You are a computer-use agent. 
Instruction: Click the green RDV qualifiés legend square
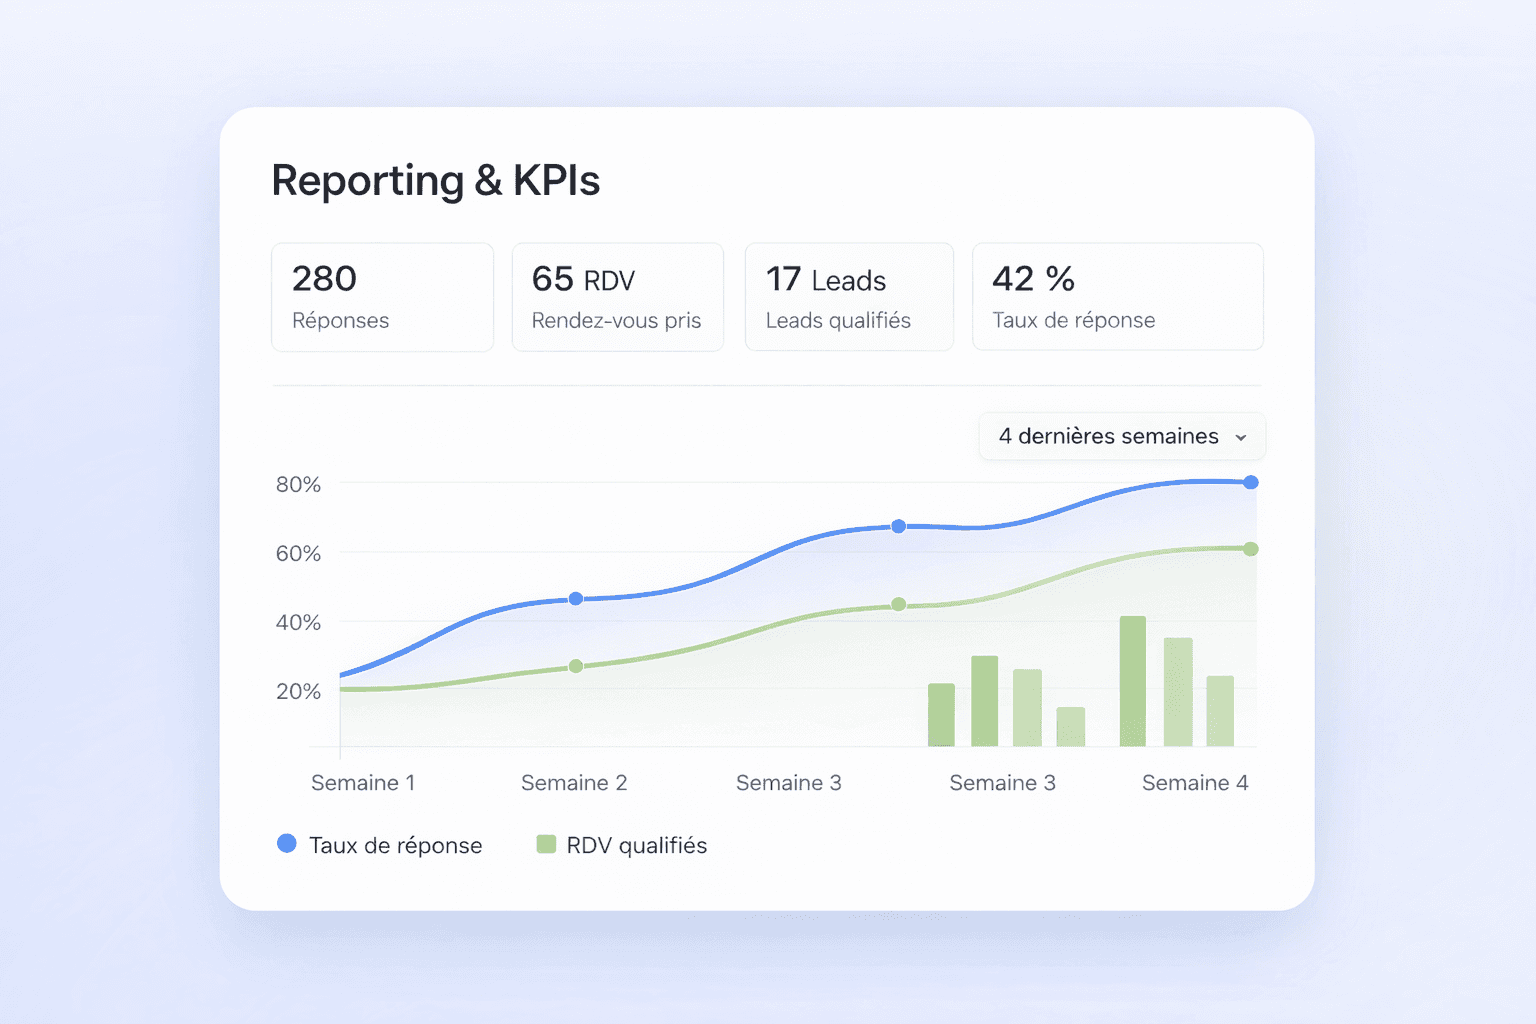[546, 844]
